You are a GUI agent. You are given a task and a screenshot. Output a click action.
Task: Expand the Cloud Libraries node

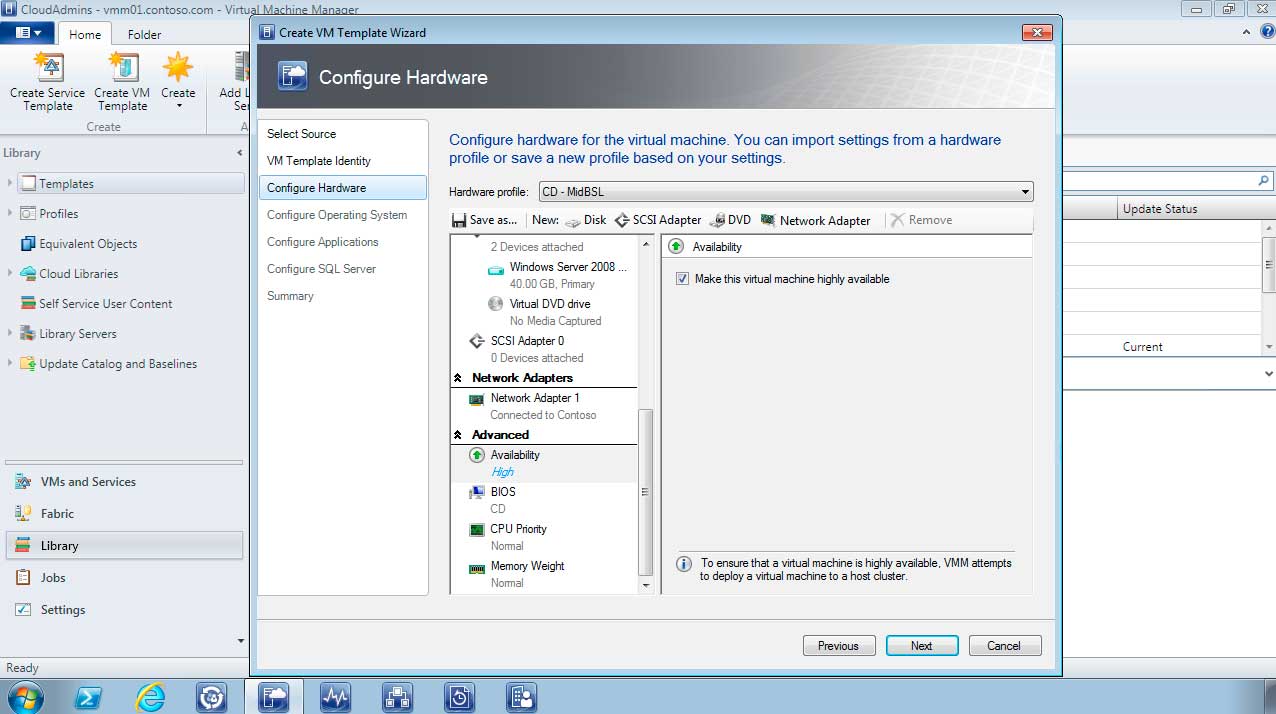(11, 273)
